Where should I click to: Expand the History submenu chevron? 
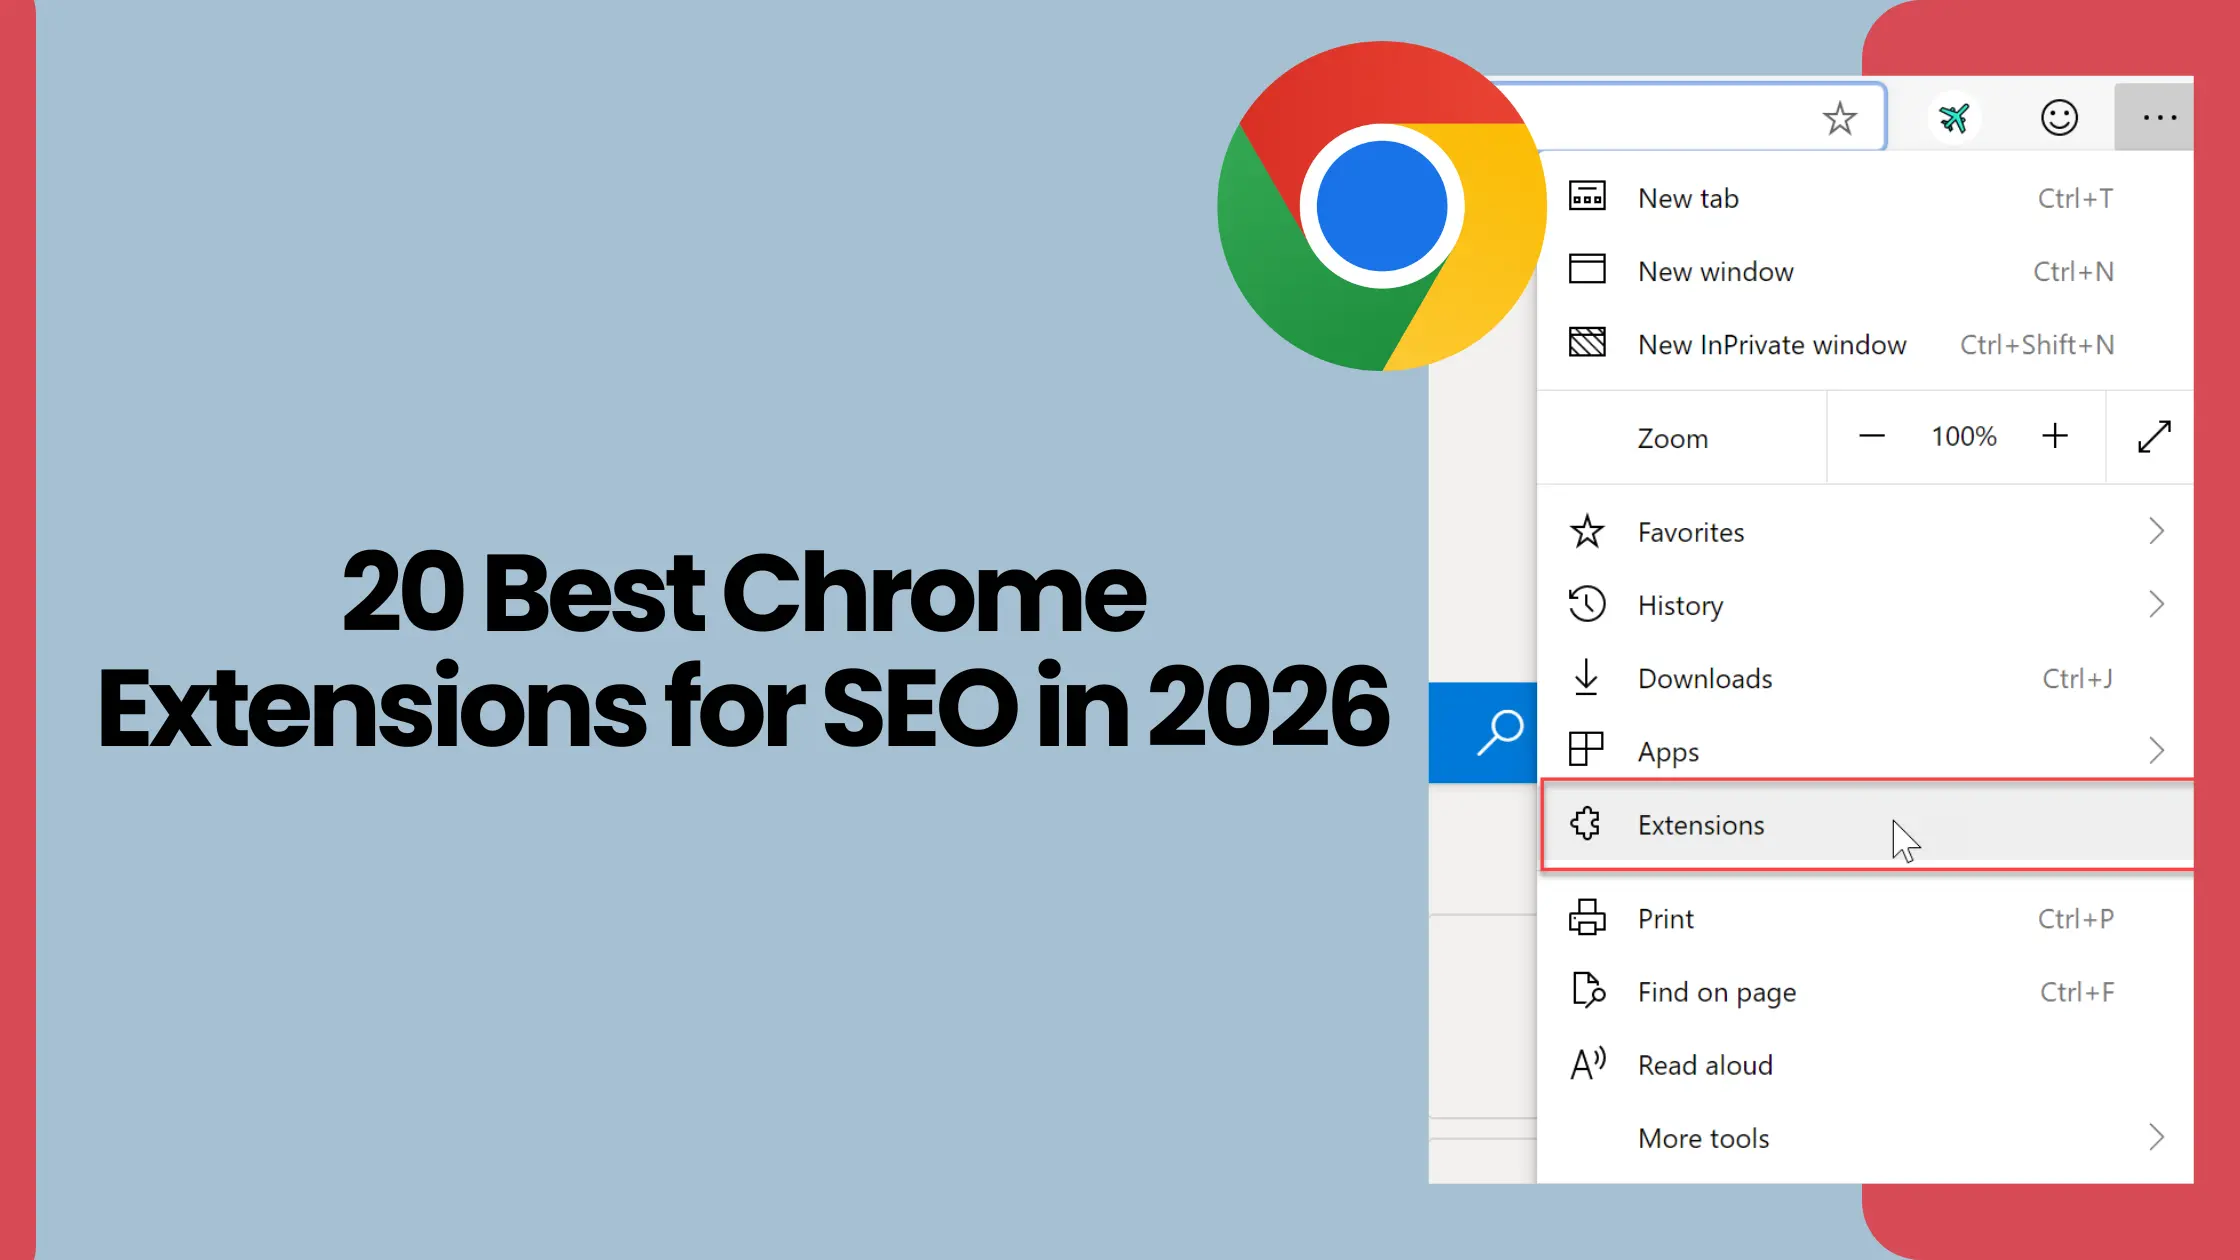click(2156, 604)
